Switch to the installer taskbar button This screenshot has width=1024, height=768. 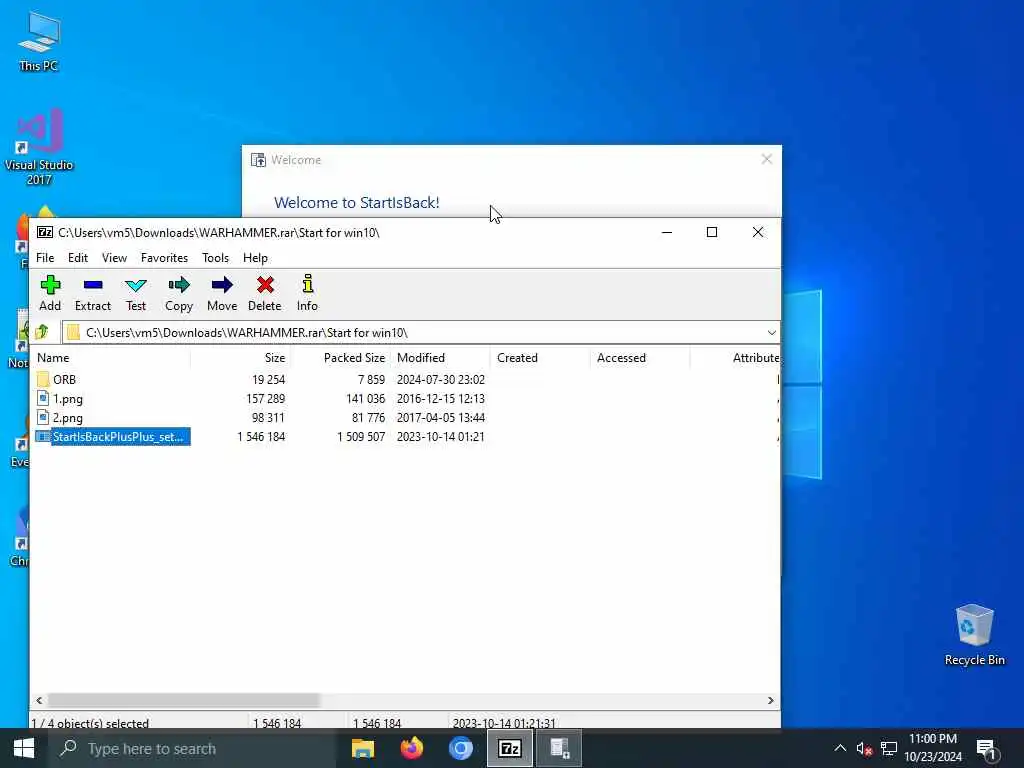pos(559,748)
